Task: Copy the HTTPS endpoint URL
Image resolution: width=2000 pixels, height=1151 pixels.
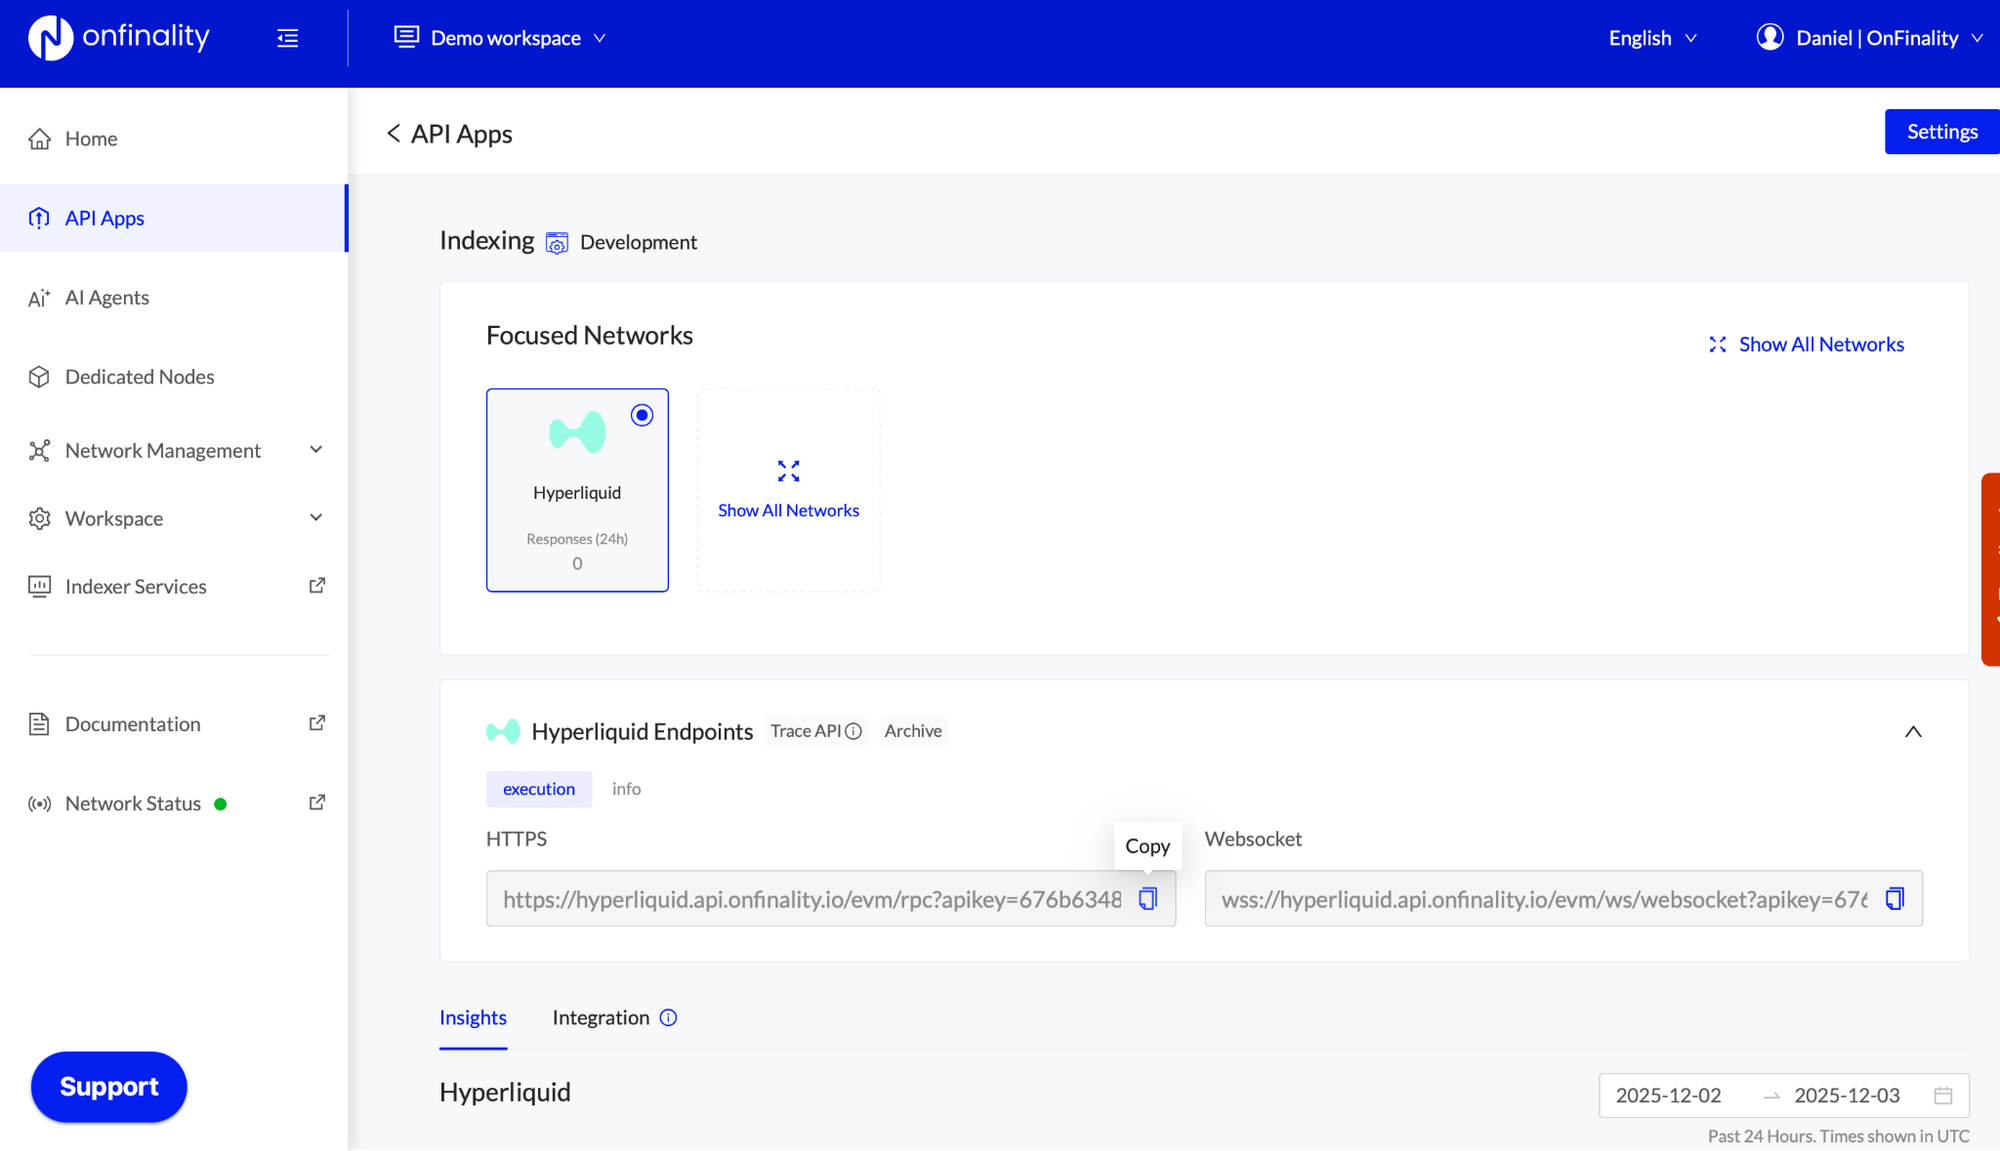Action: pyautogui.click(x=1147, y=898)
